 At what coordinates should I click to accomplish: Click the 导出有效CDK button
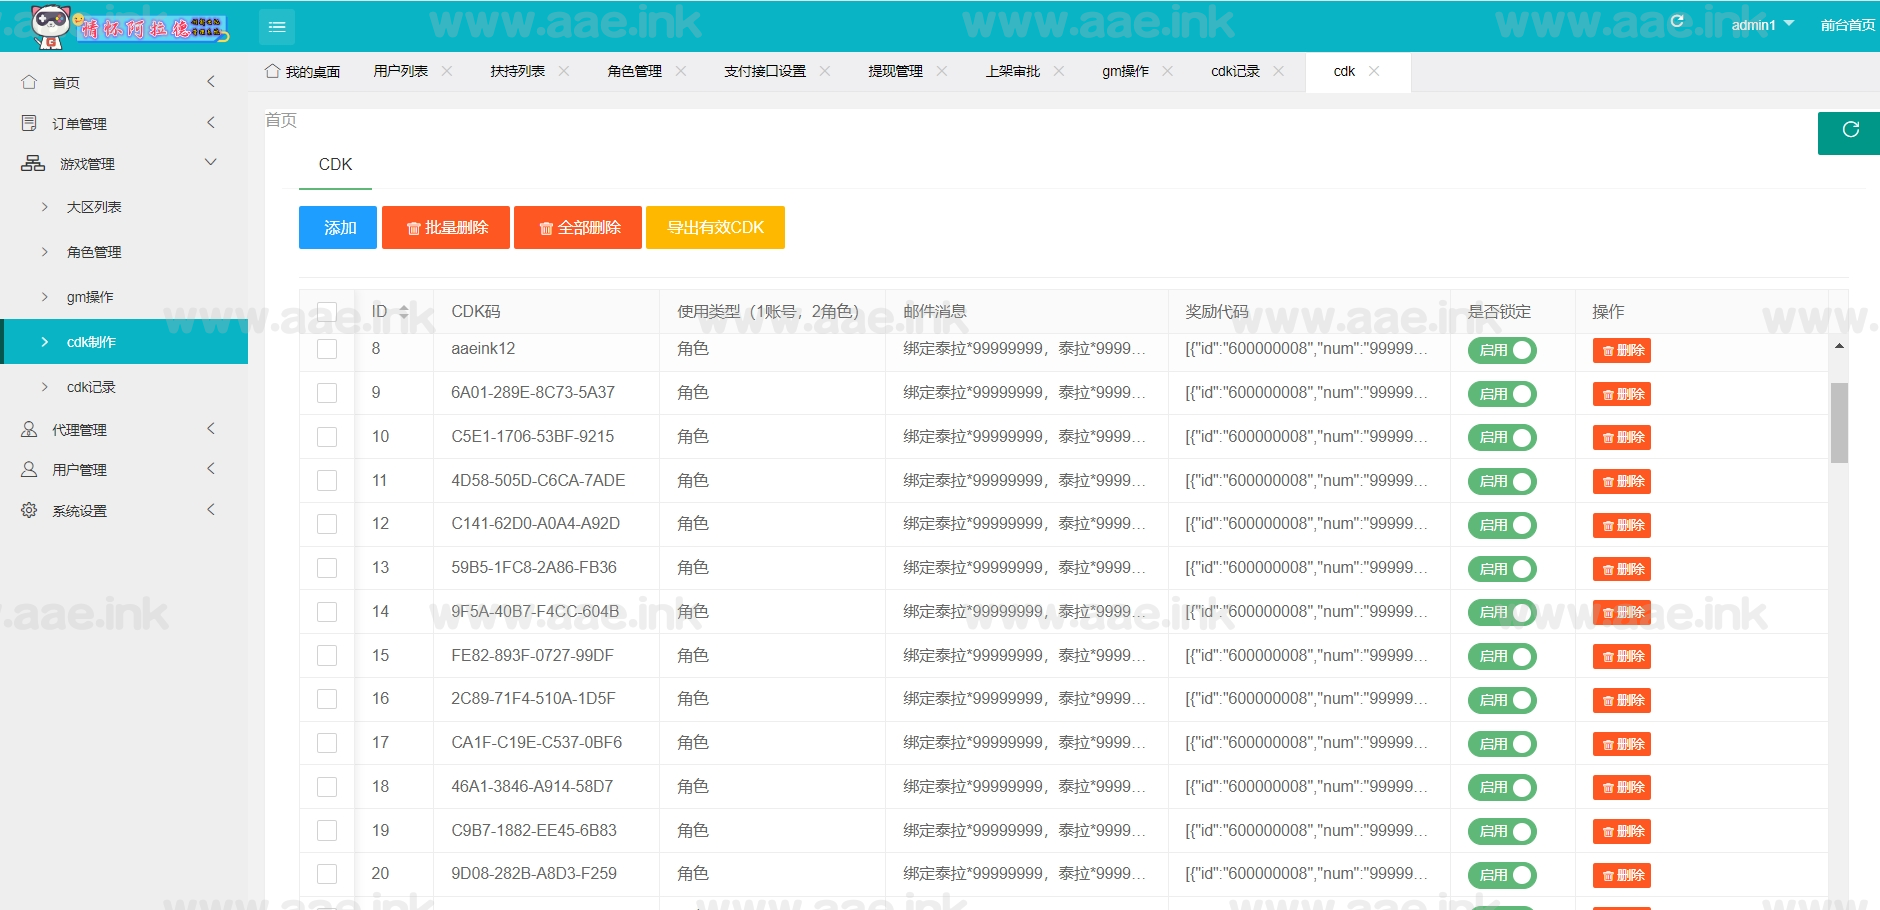click(715, 227)
